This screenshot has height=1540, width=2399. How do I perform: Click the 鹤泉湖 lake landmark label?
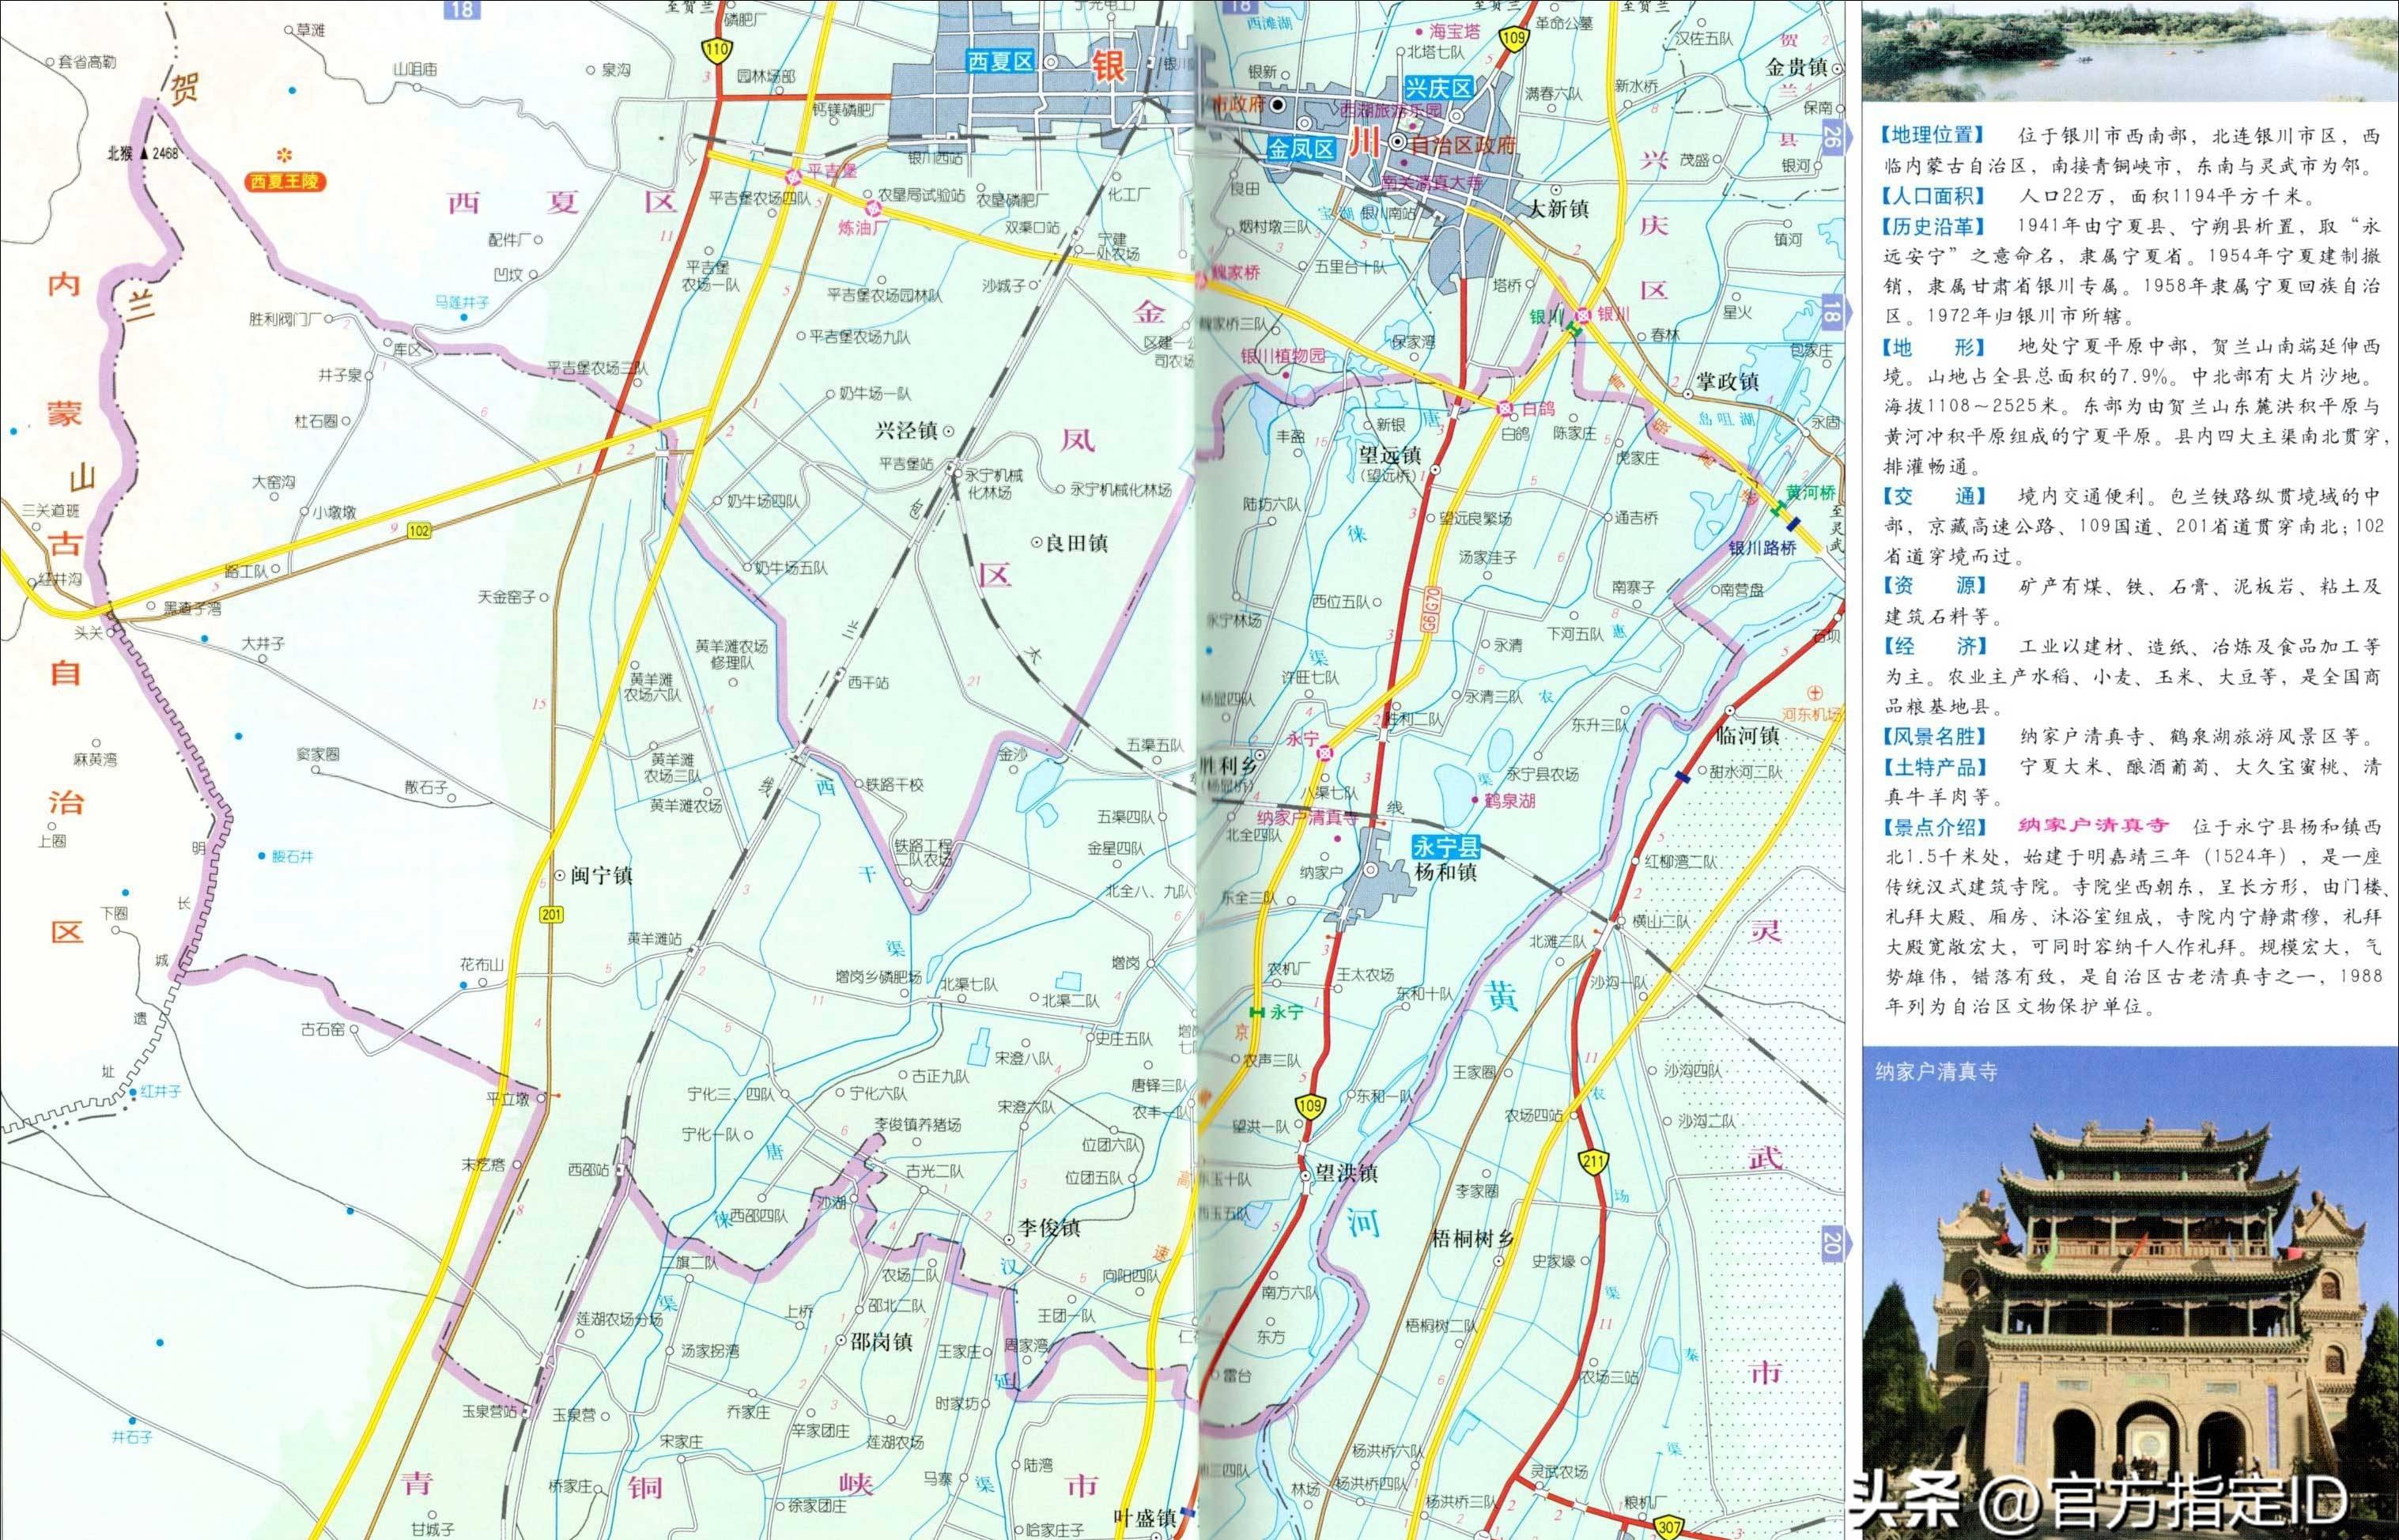tap(1509, 801)
